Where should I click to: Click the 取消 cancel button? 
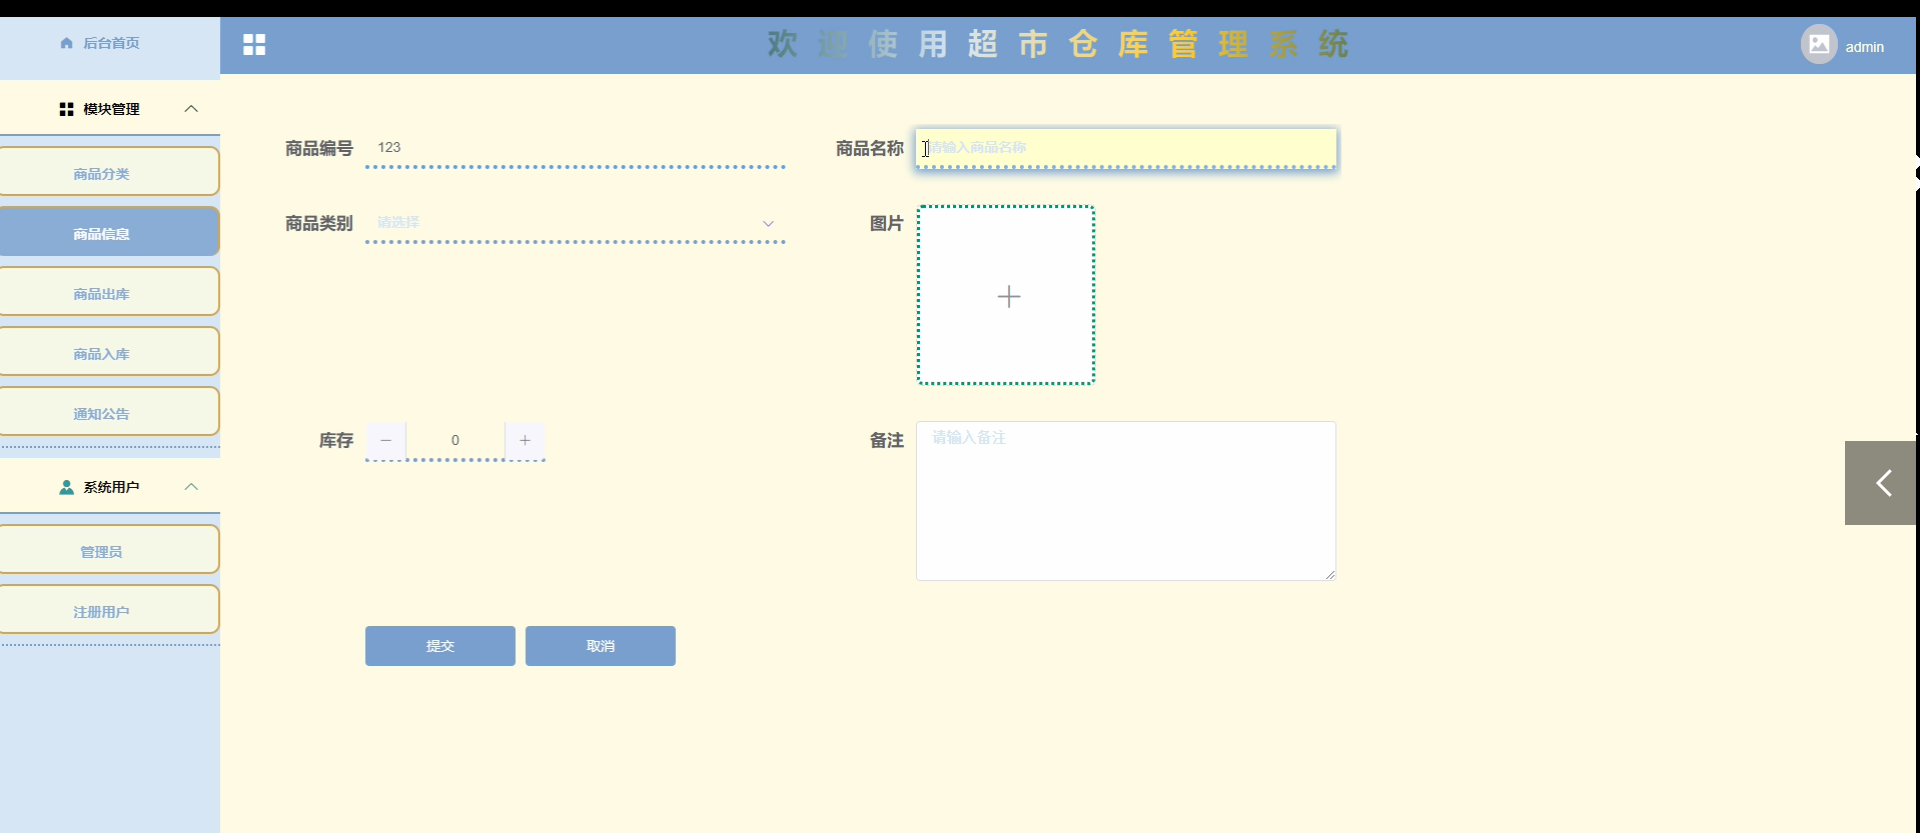(600, 646)
